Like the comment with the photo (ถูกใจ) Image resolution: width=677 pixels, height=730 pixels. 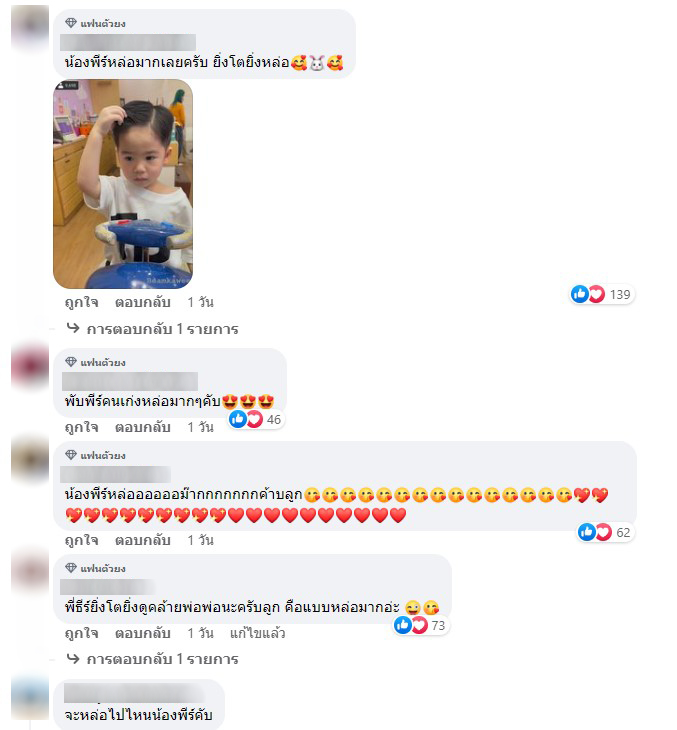tap(81, 302)
